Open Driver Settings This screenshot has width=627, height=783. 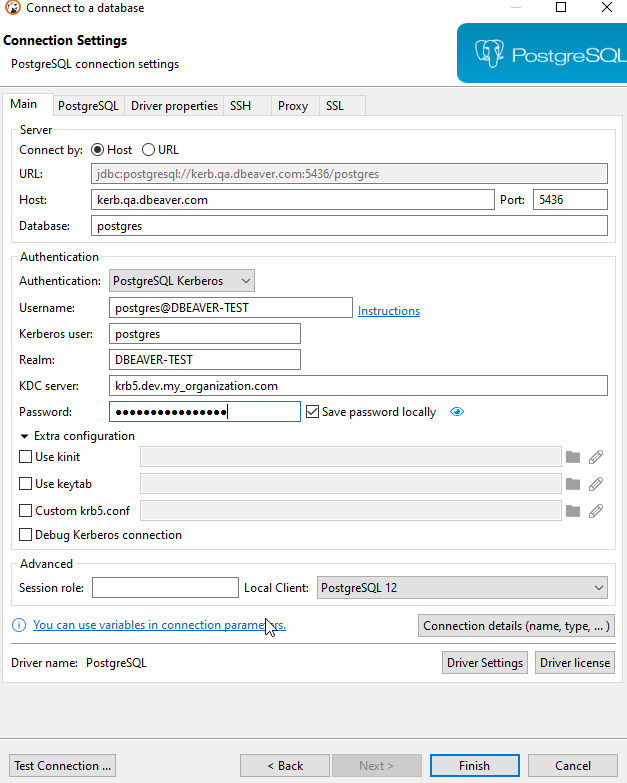click(x=485, y=663)
